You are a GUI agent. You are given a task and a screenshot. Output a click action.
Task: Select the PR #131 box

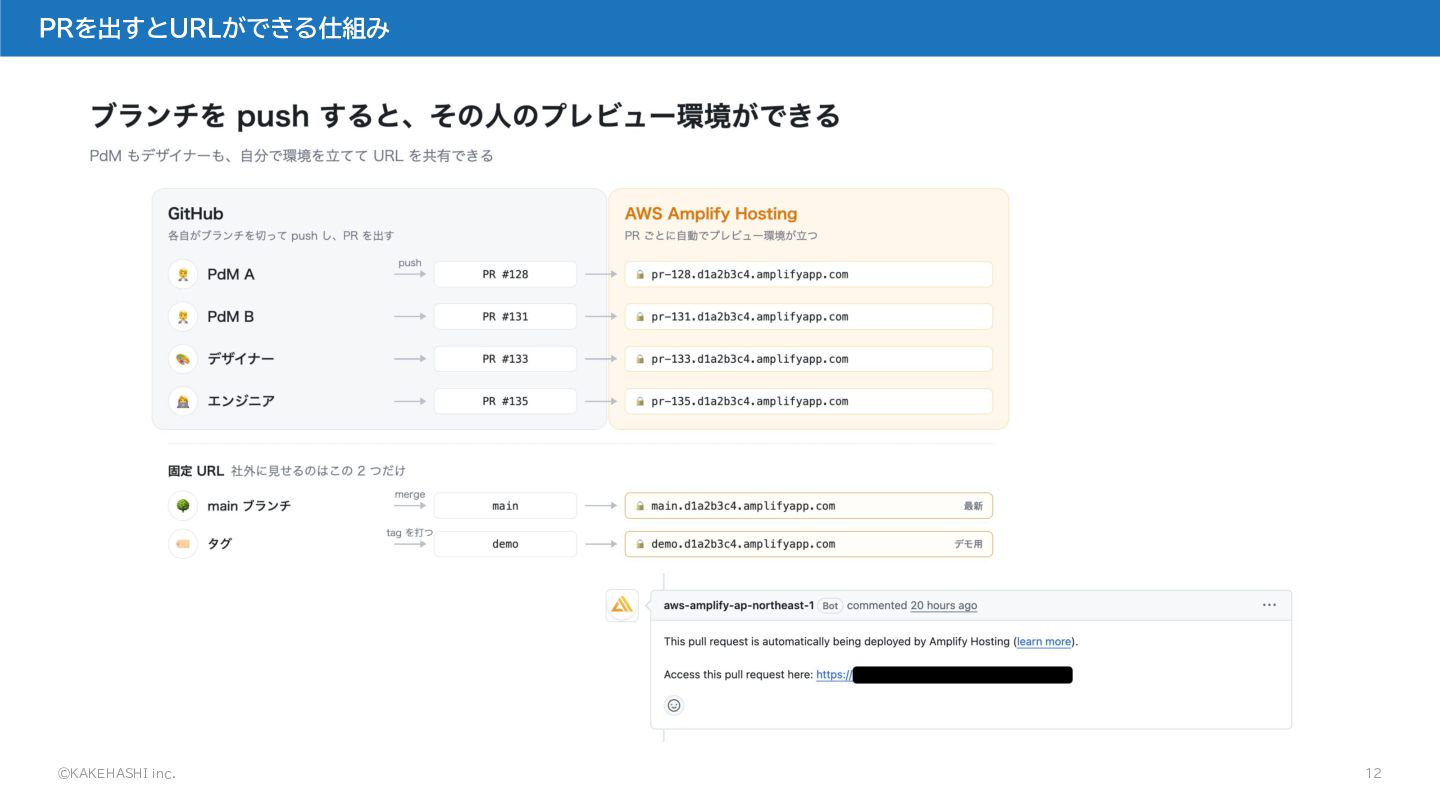505,317
